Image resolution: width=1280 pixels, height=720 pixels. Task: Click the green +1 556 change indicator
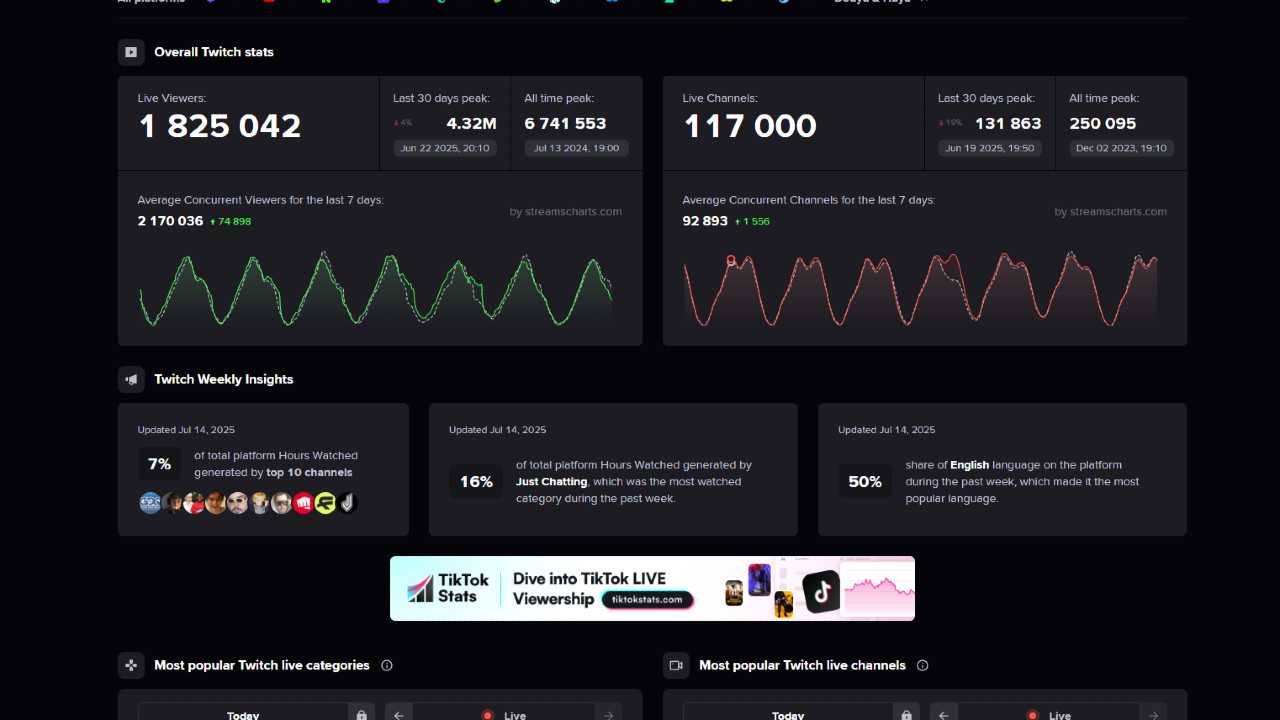tap(752, 221)
